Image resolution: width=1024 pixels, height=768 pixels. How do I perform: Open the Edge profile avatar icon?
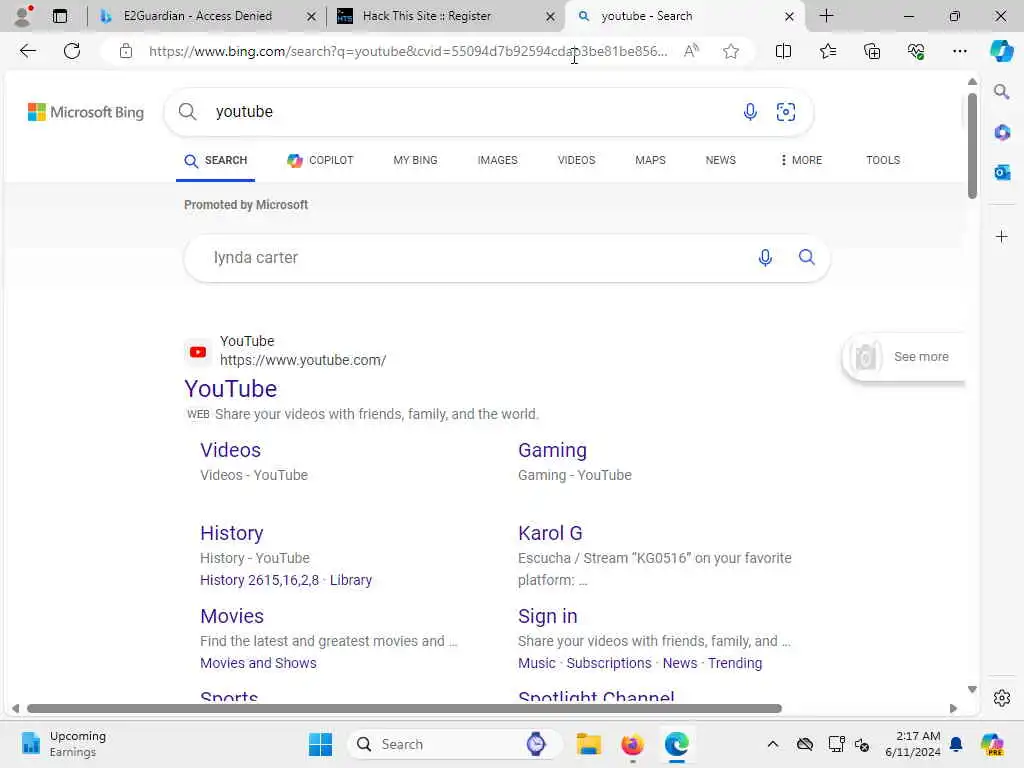[23, 16]
